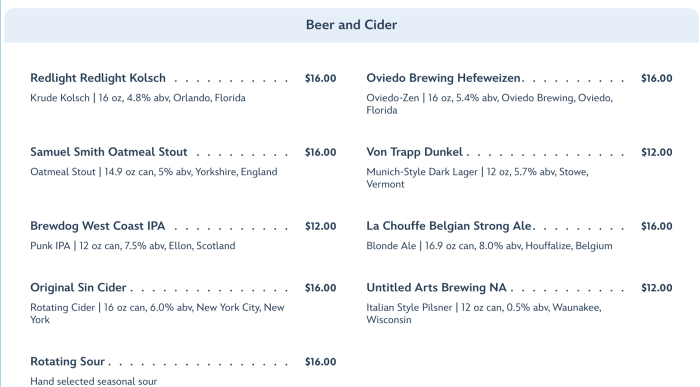Click the Munich-Style Dark Lager description

(477, 178)
